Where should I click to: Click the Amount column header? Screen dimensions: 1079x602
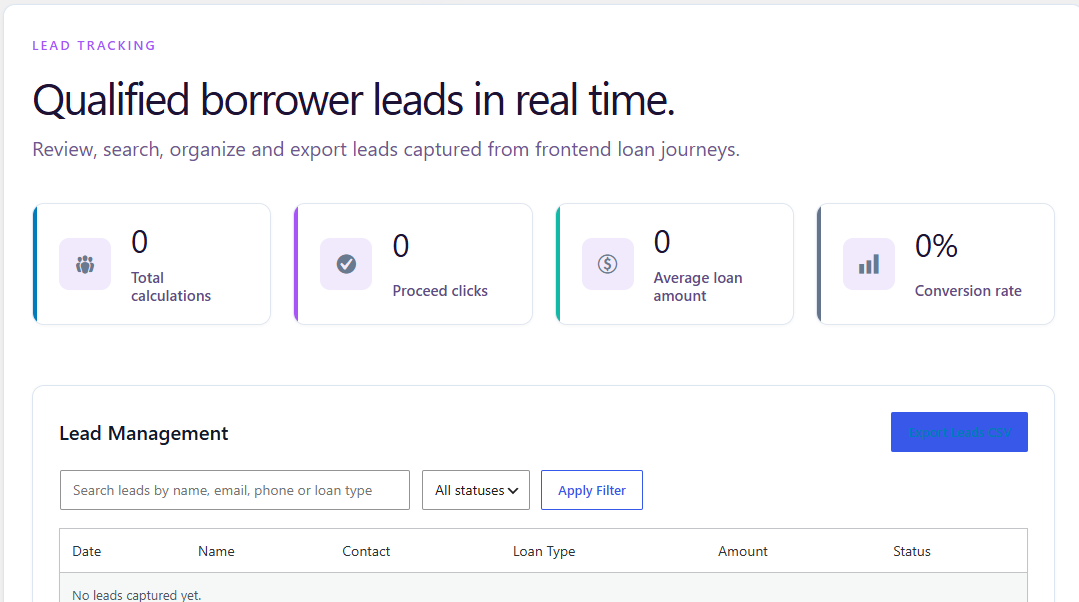[x=743, y=551]
